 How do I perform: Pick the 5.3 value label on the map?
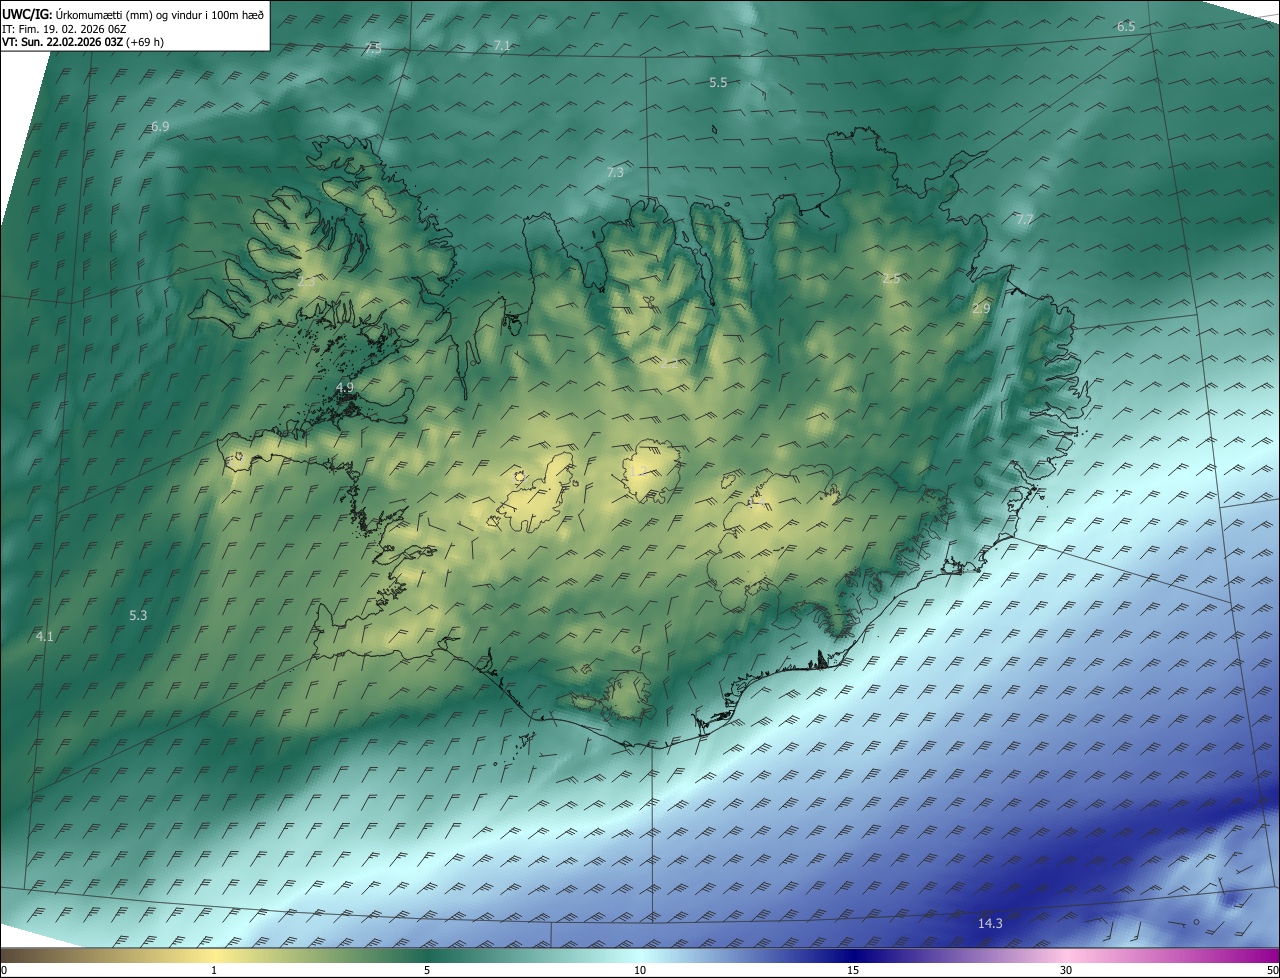(138, 615)
